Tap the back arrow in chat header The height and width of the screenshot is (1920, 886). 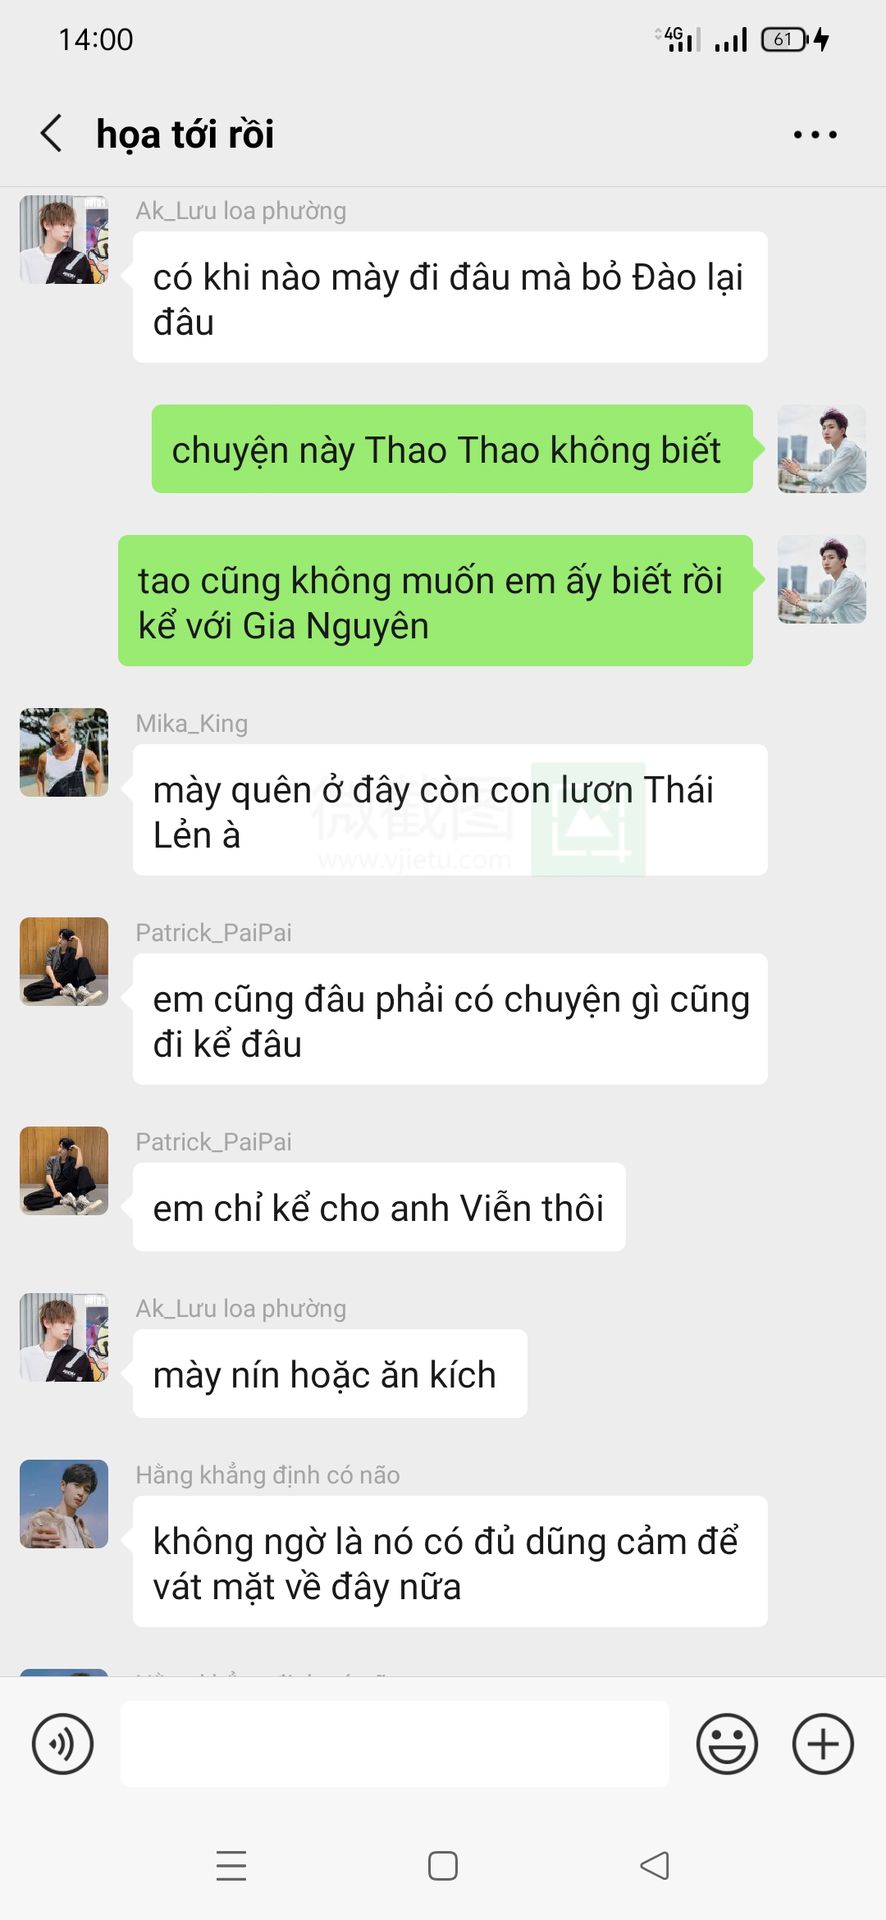tap(51, 133)
